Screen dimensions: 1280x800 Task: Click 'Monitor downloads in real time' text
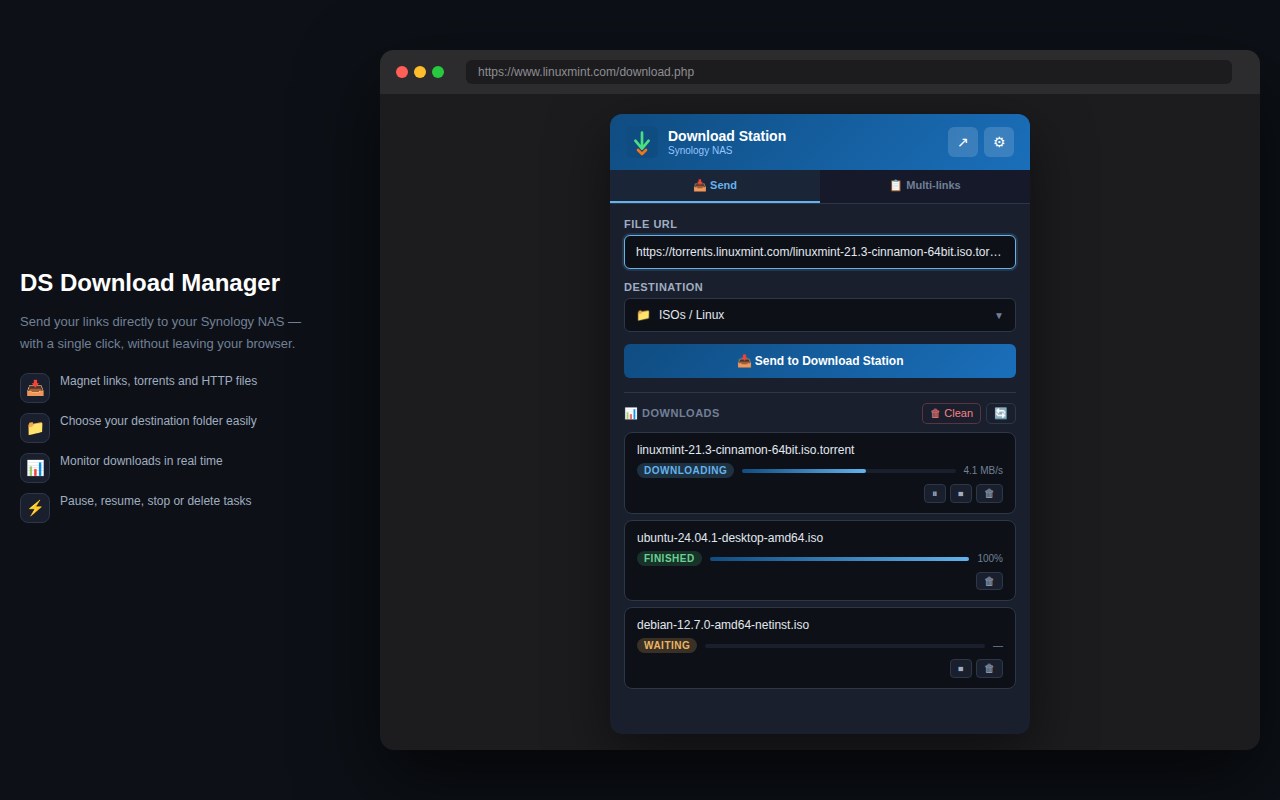[141, 461]
